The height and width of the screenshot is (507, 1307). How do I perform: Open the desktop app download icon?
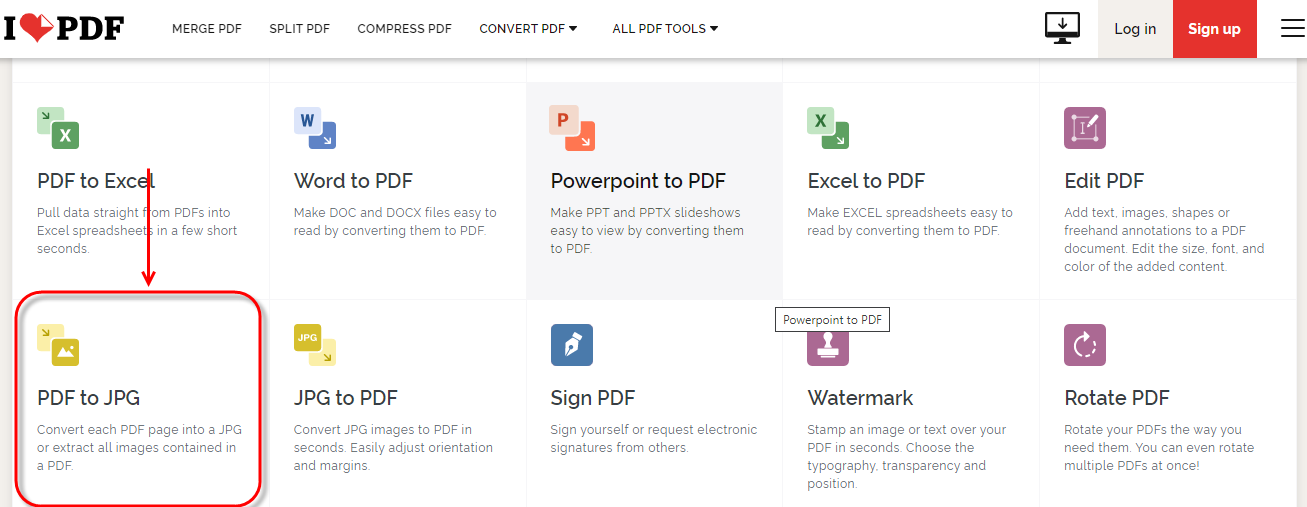pos(1062,28)
